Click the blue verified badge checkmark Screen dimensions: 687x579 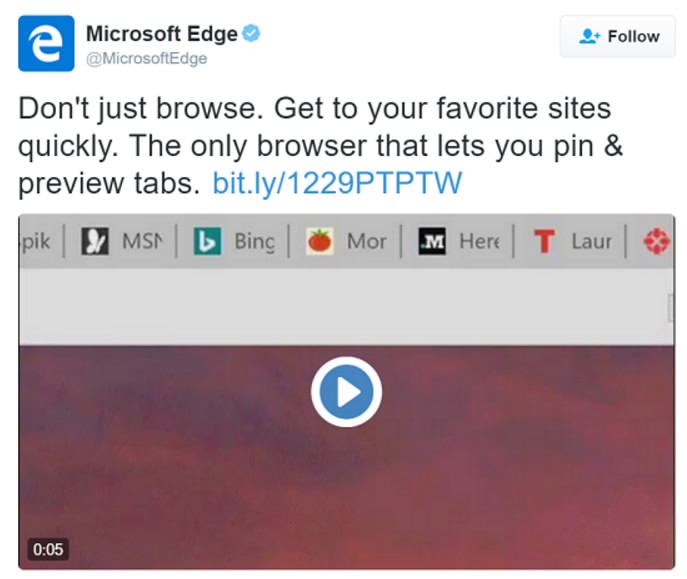tap(252, 34)
